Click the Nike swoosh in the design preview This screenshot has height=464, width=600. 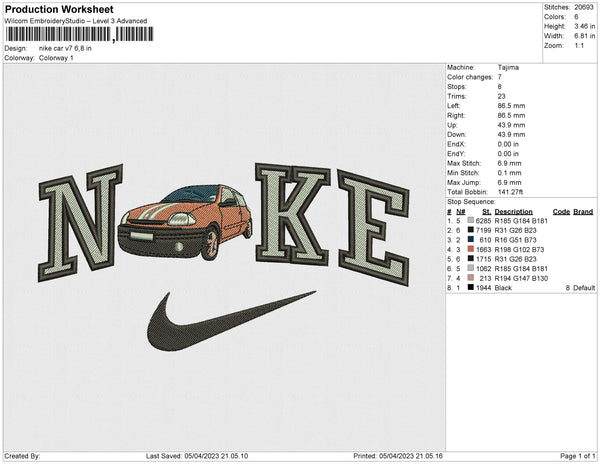pos(232,321)
